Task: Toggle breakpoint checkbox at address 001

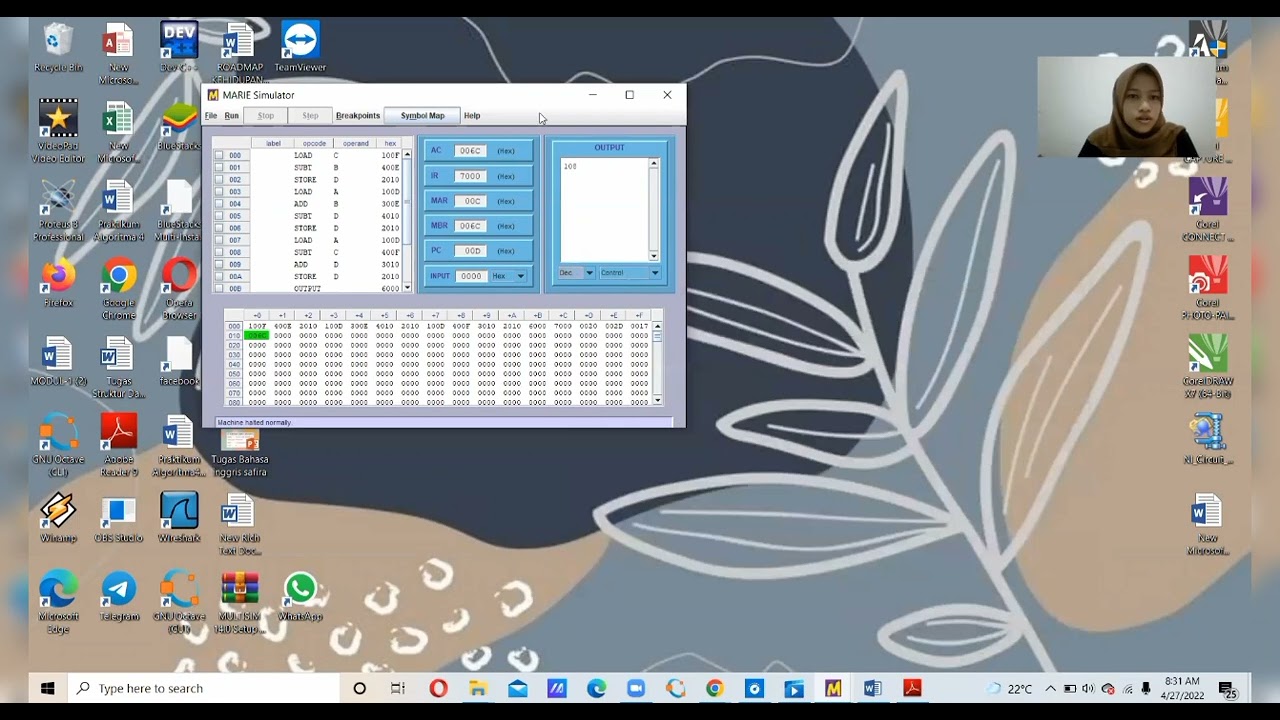Action: 219,168
